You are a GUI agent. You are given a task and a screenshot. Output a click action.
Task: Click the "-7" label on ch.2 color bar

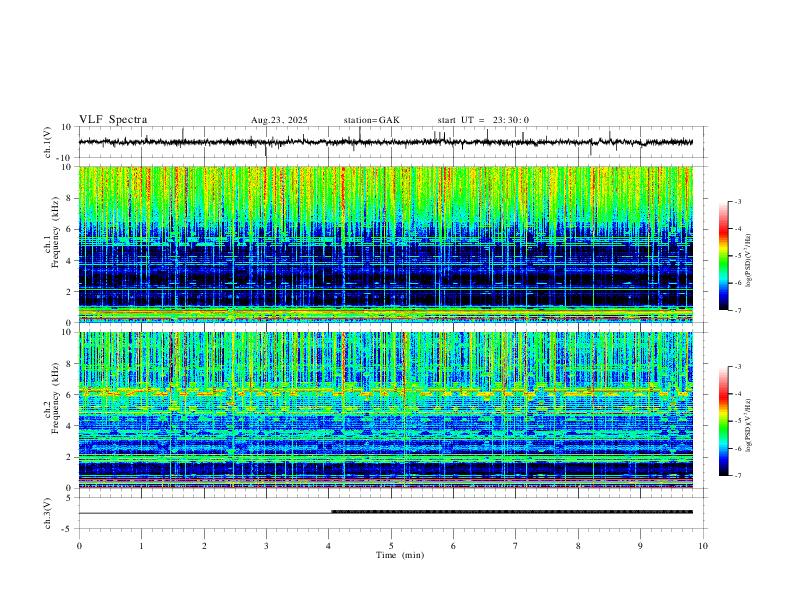coord(737,475)
